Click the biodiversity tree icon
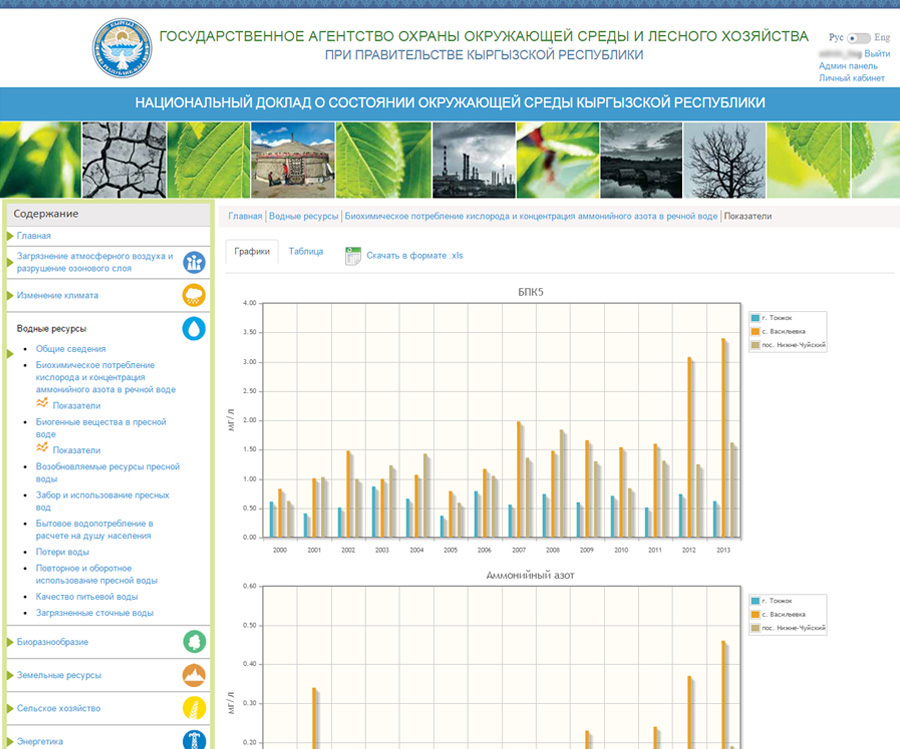This screenshot has width=900, height=749. [194, 642]
